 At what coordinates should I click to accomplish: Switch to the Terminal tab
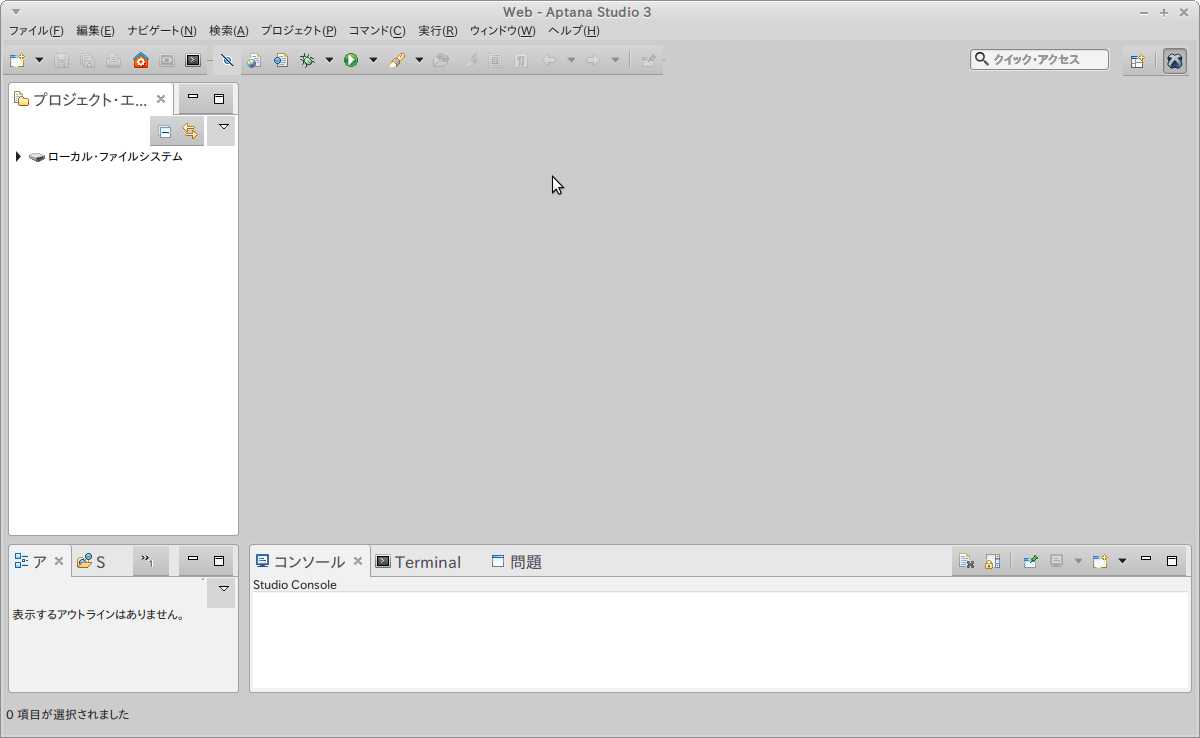point(418,562)
